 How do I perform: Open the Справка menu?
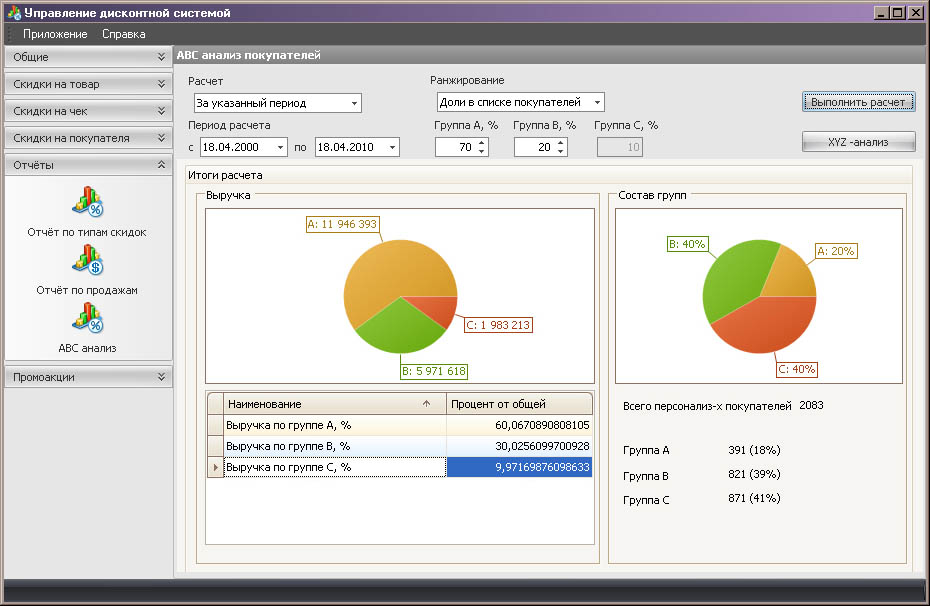pyautogui.click(x=124, y=34)
